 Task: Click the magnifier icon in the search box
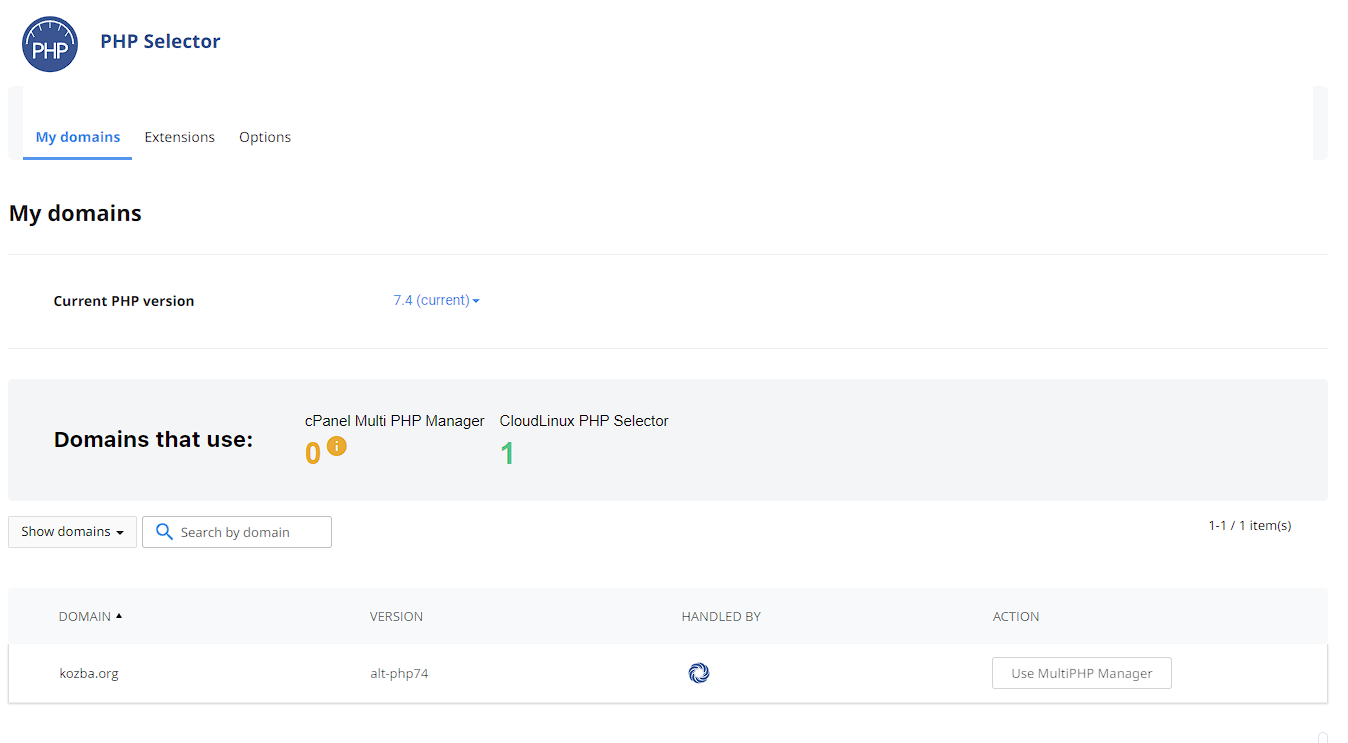point(165,532)
